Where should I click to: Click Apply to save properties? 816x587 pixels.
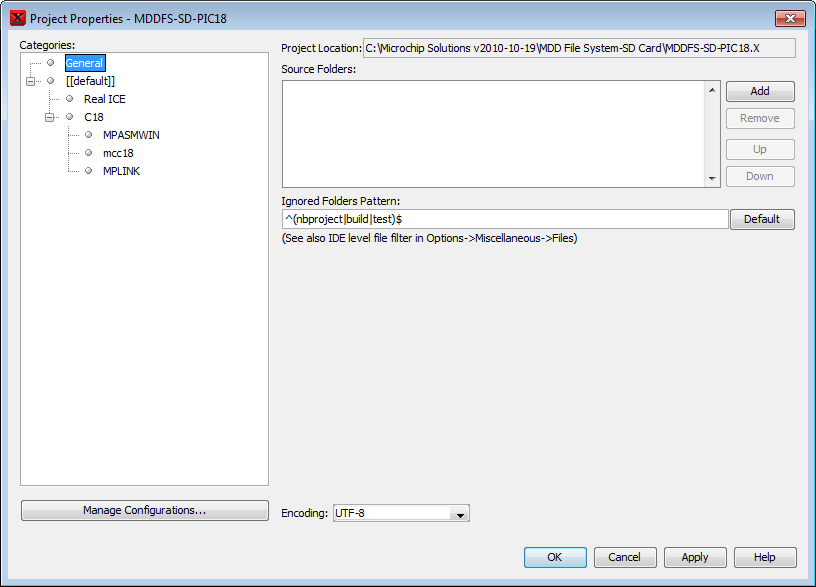tap(694, 557)
